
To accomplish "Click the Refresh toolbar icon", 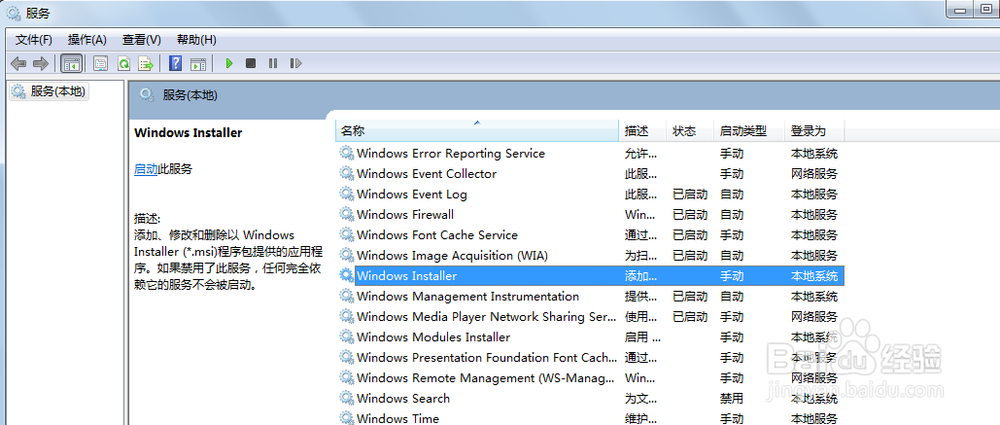I will click(123, 64).
